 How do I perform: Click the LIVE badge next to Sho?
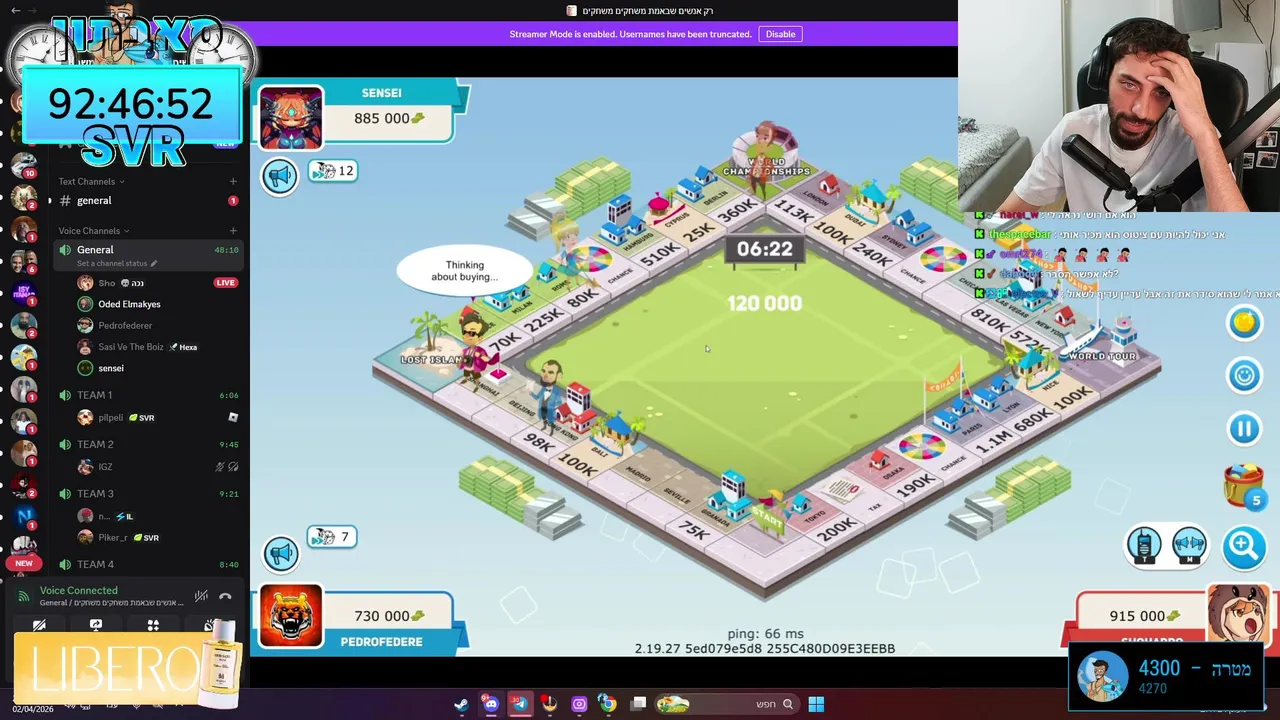(225, 283)
